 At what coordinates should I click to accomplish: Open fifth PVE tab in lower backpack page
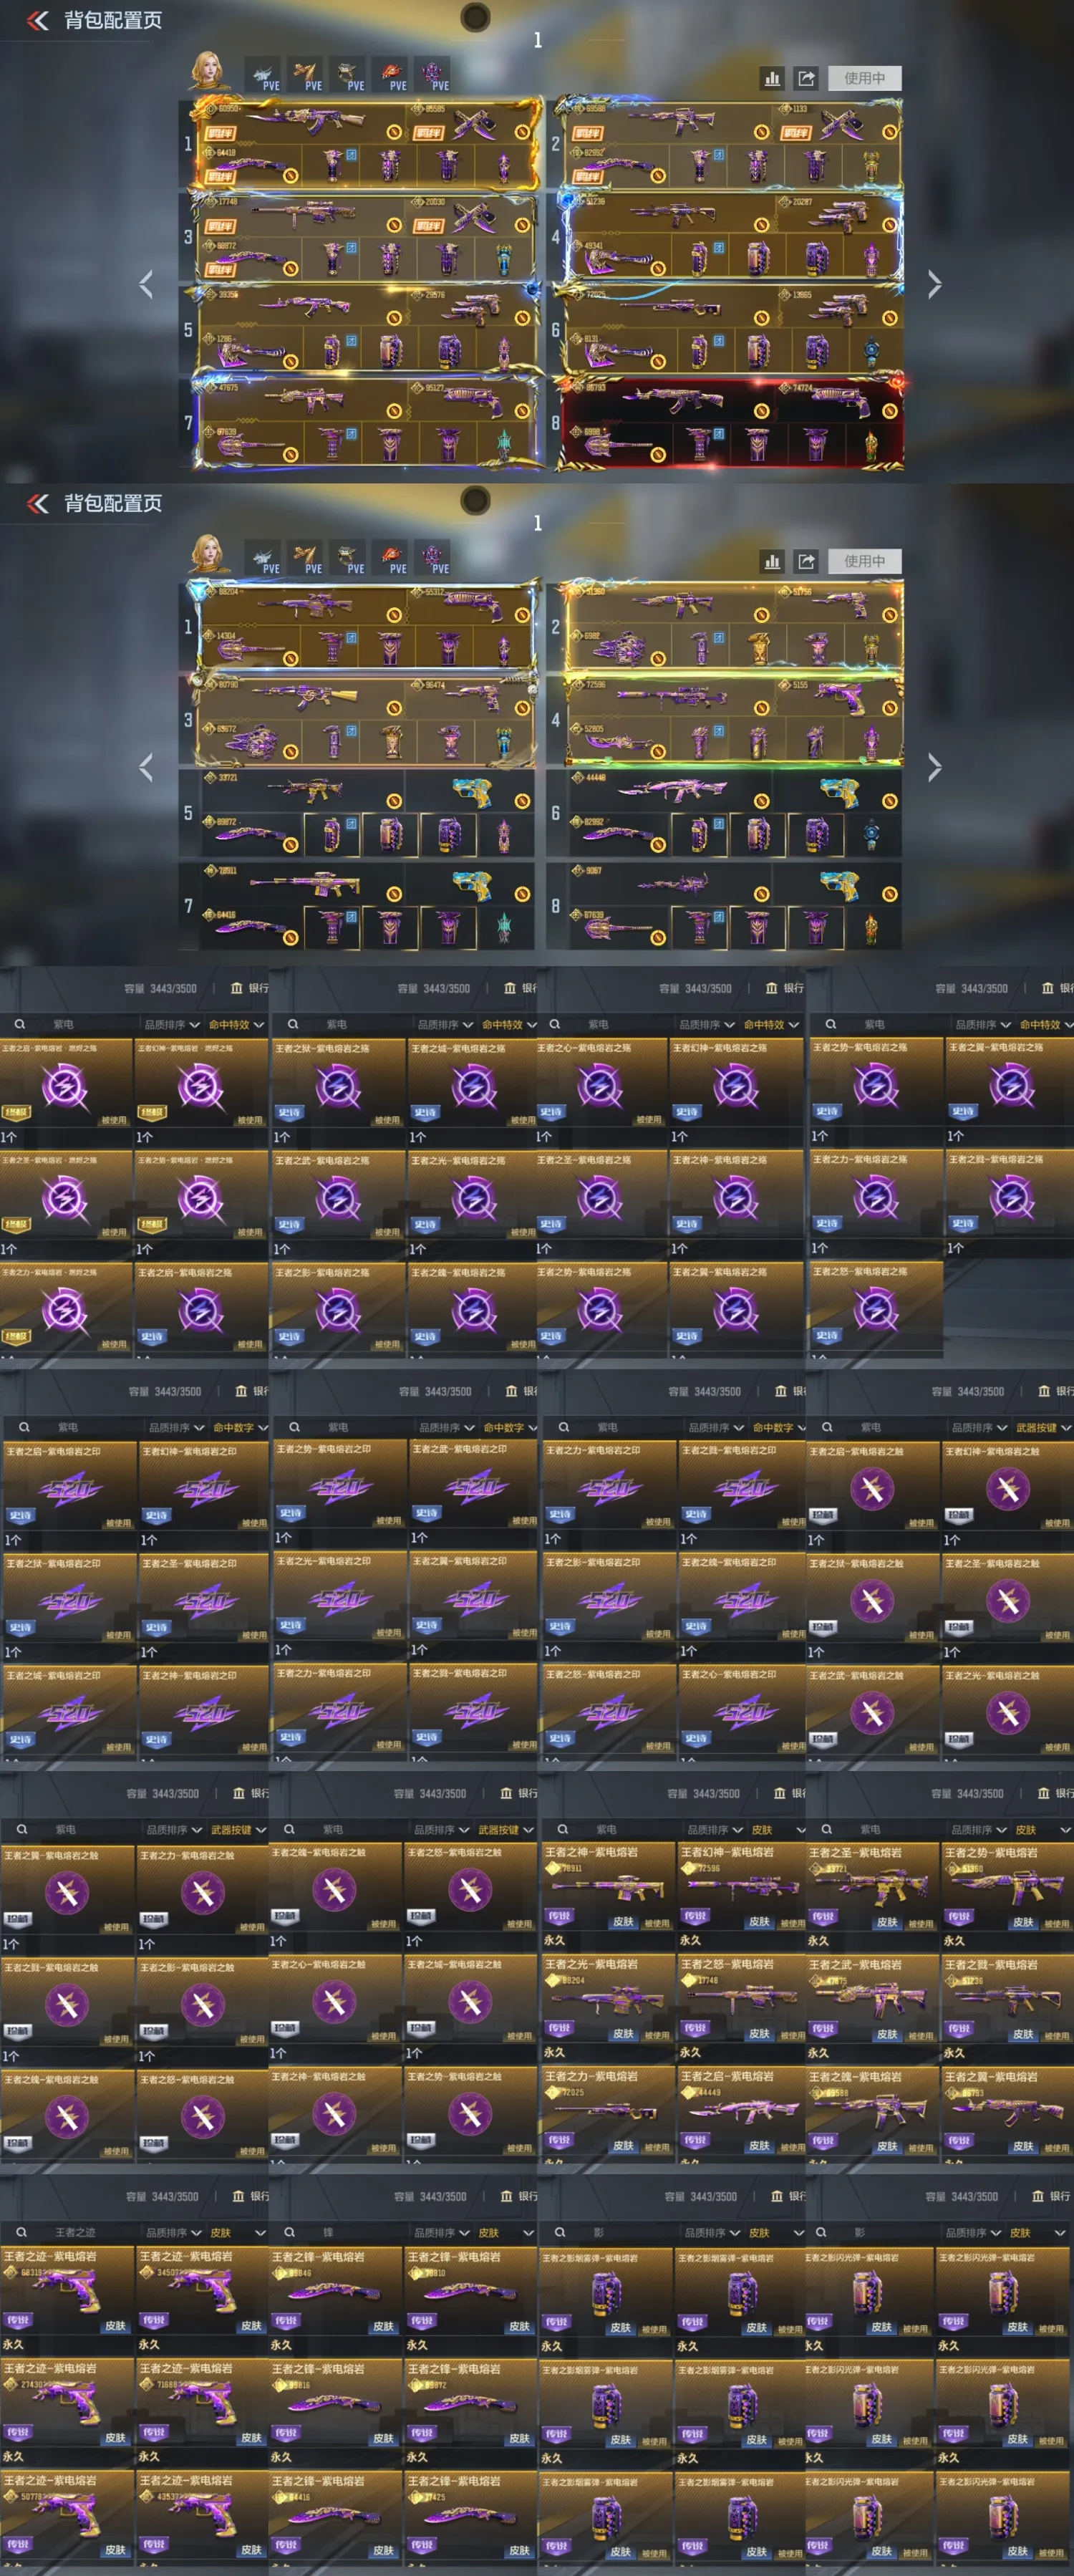pos(433,558)
